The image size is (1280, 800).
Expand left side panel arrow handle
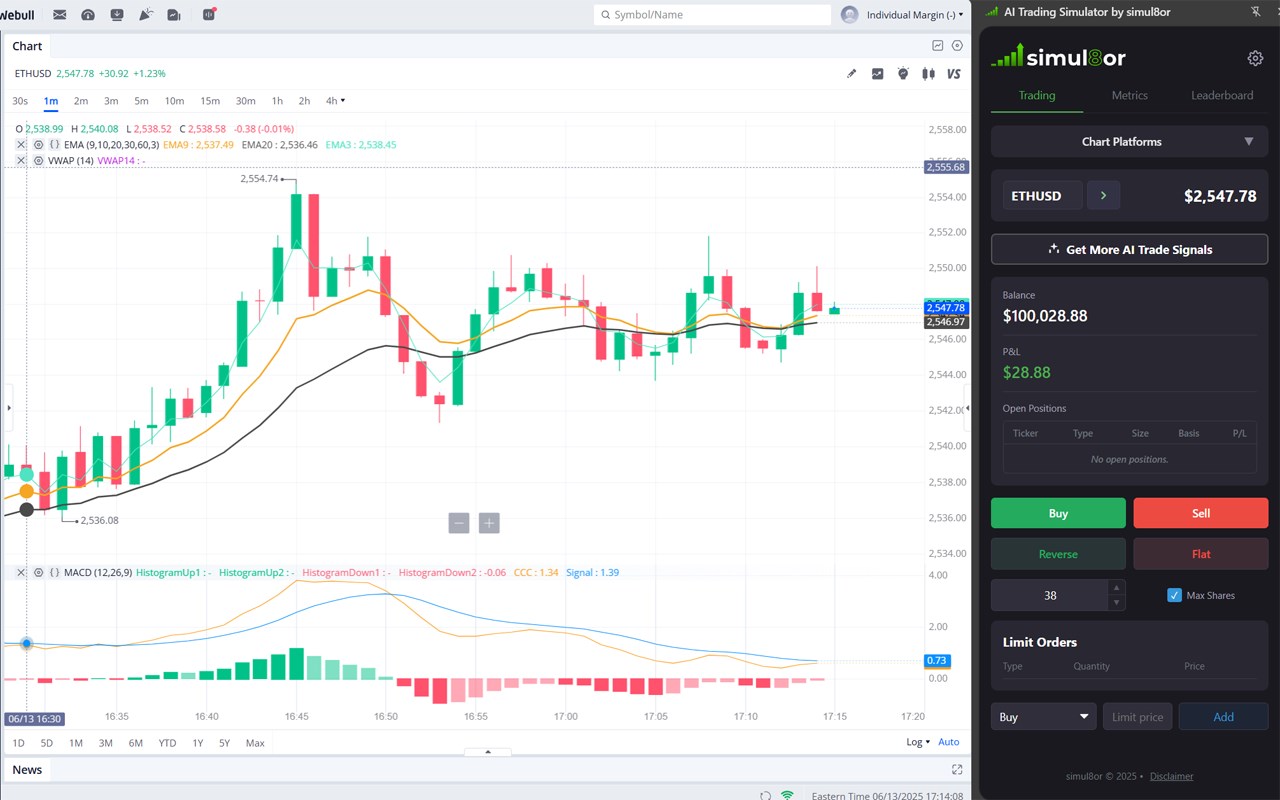pyautogui.click(x=8, y=408)
